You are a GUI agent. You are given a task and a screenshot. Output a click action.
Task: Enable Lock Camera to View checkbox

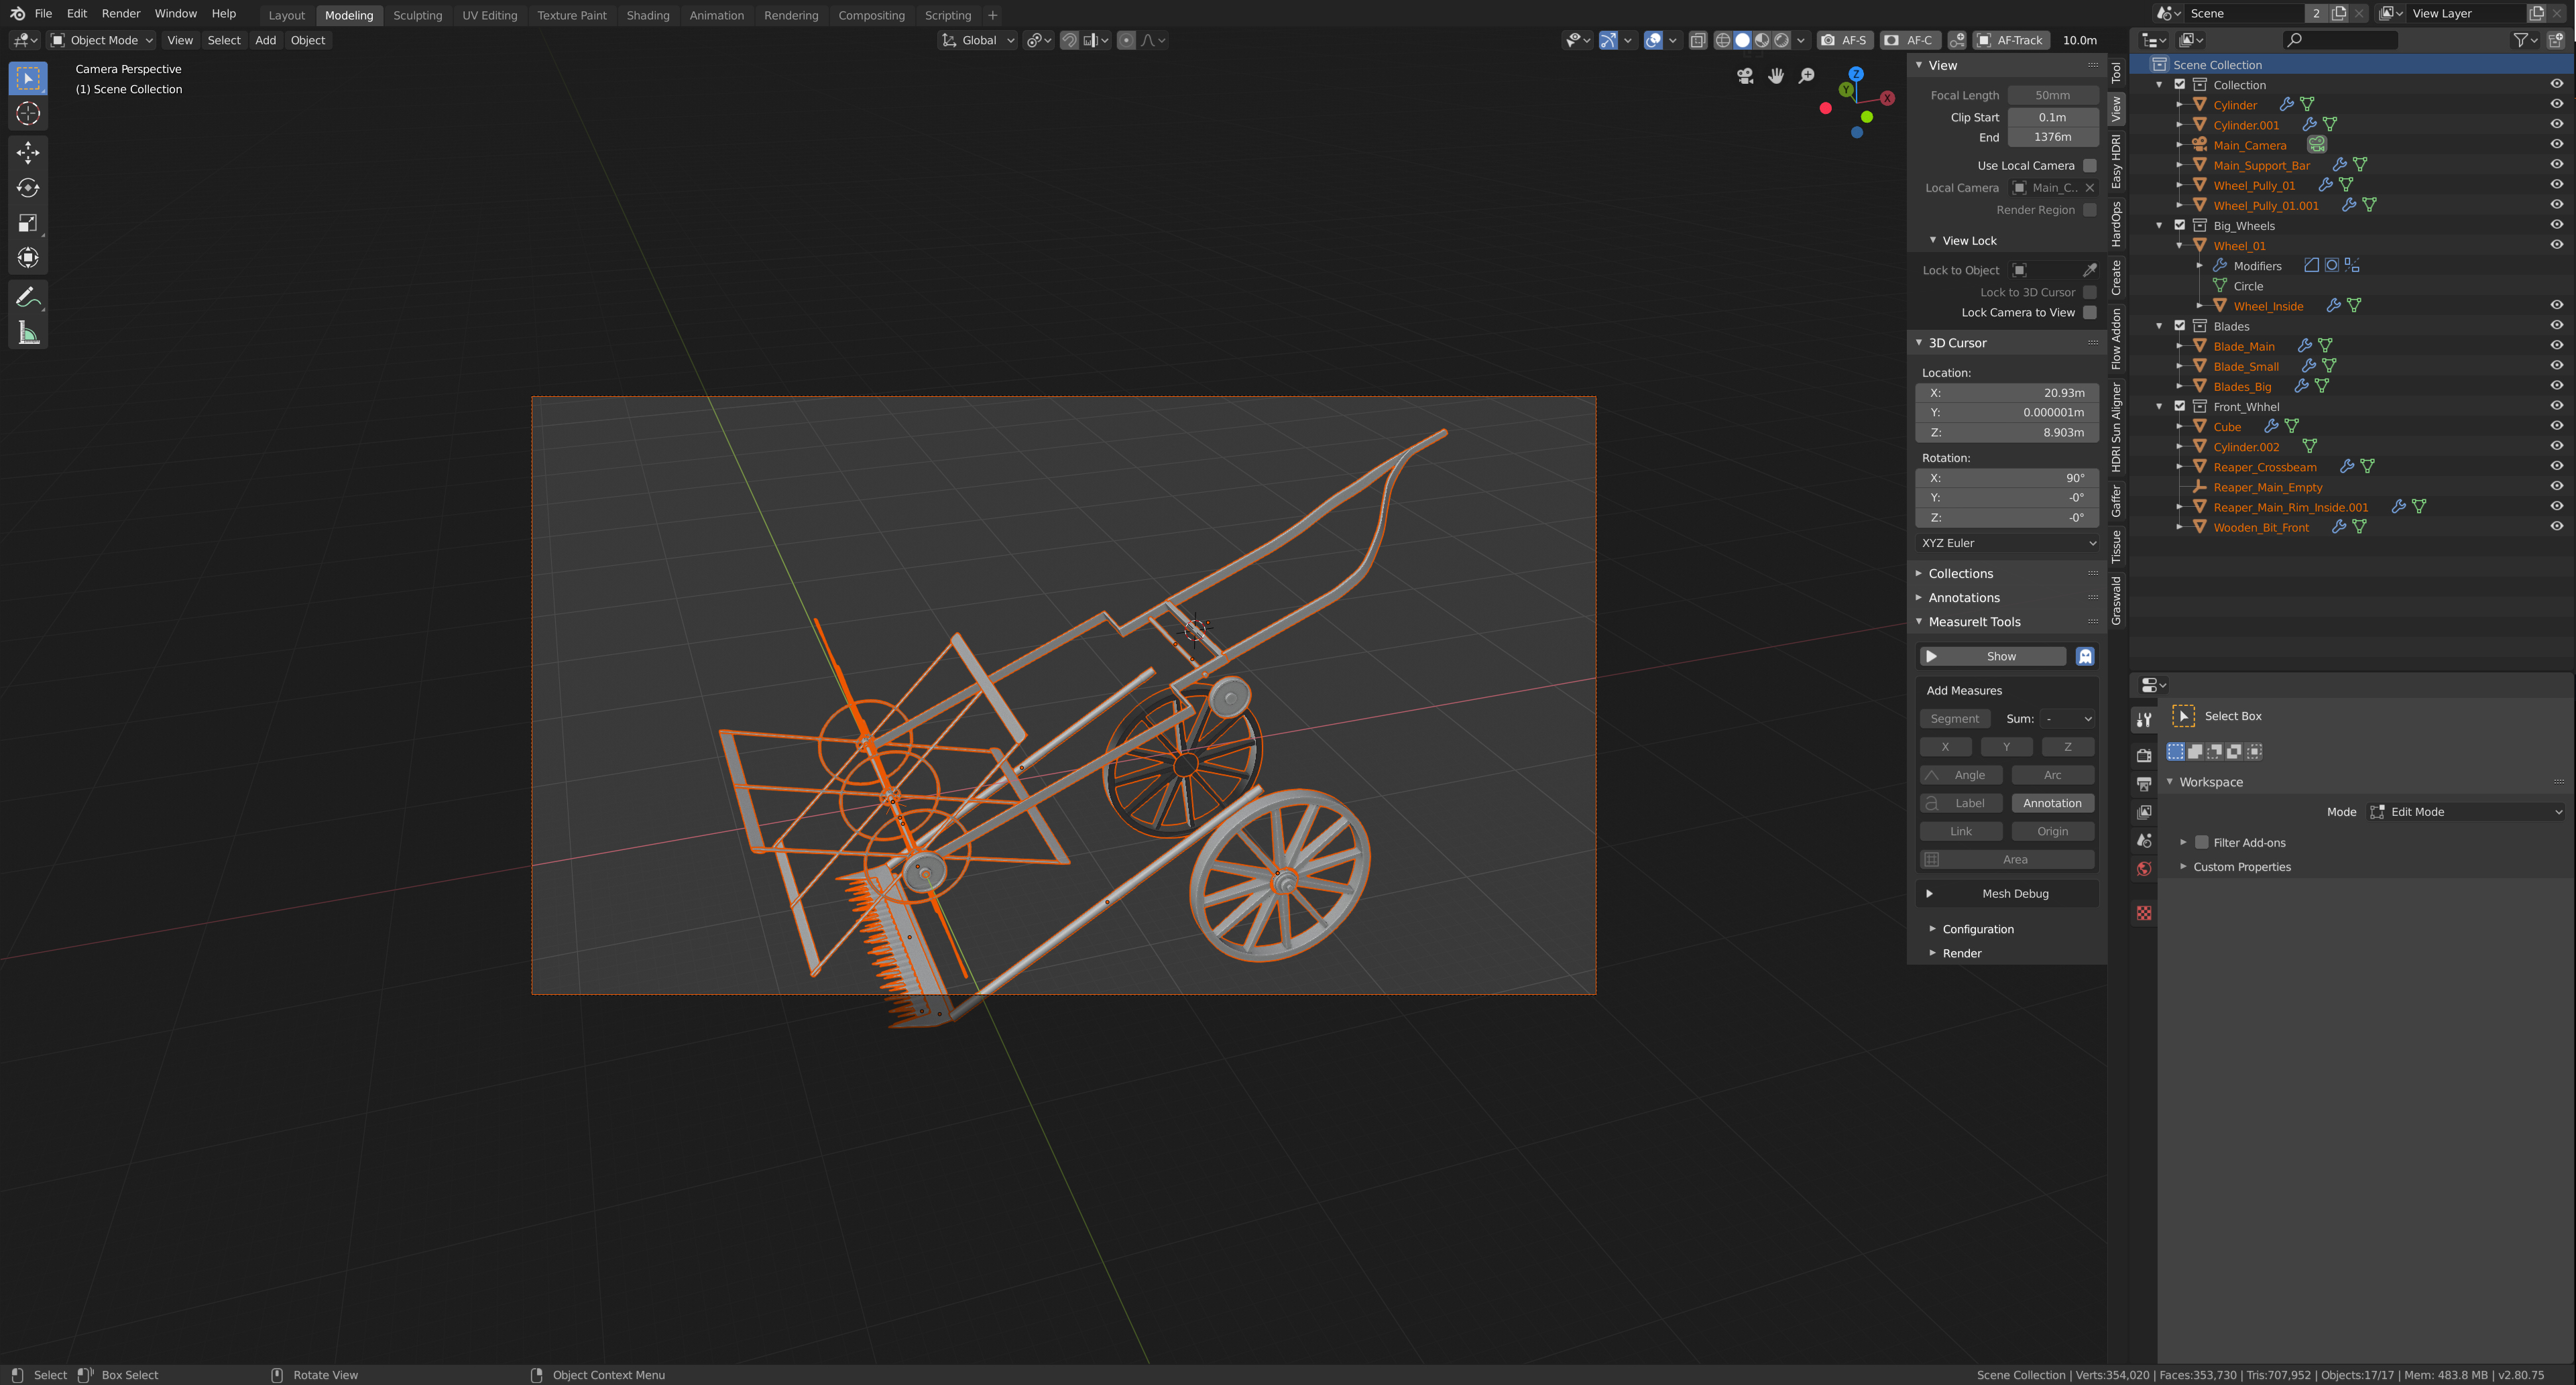click(2089, 313)
